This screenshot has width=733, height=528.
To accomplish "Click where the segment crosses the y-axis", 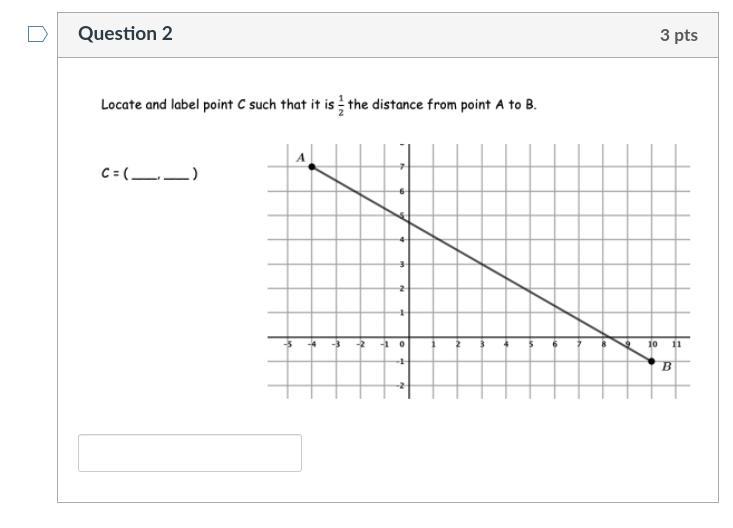I will tap(409, 222).
